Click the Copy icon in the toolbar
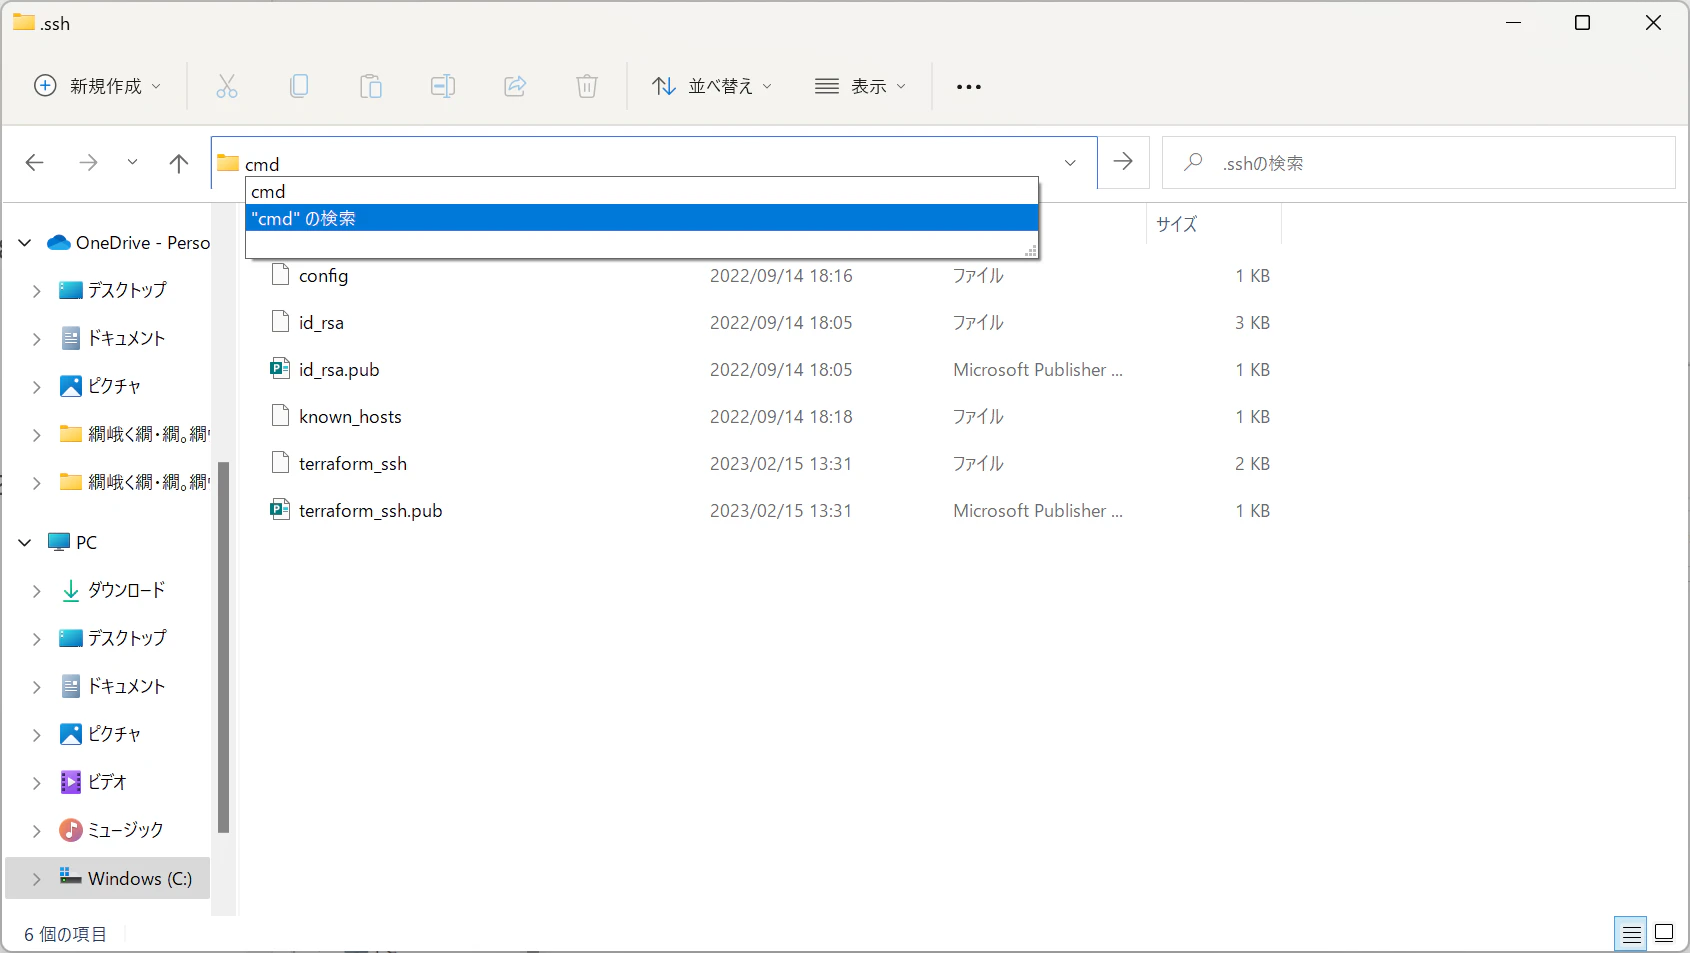 pos(299,86)
